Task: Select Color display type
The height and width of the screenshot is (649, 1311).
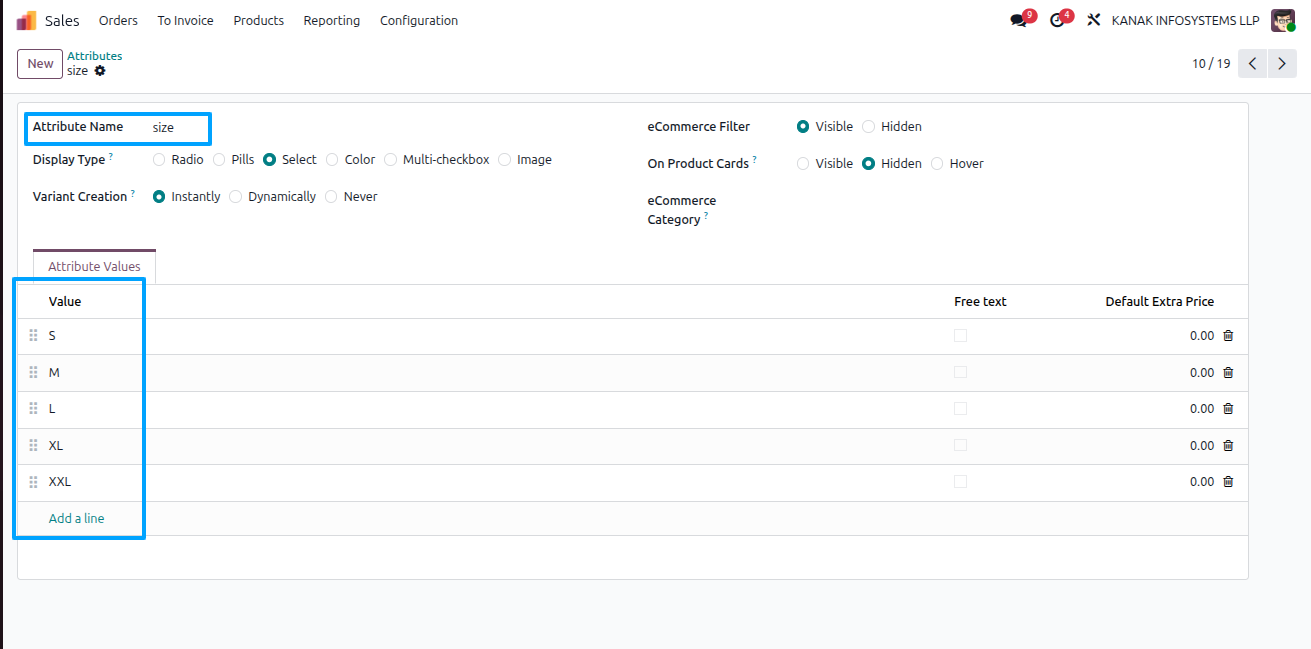Action: 333,160
